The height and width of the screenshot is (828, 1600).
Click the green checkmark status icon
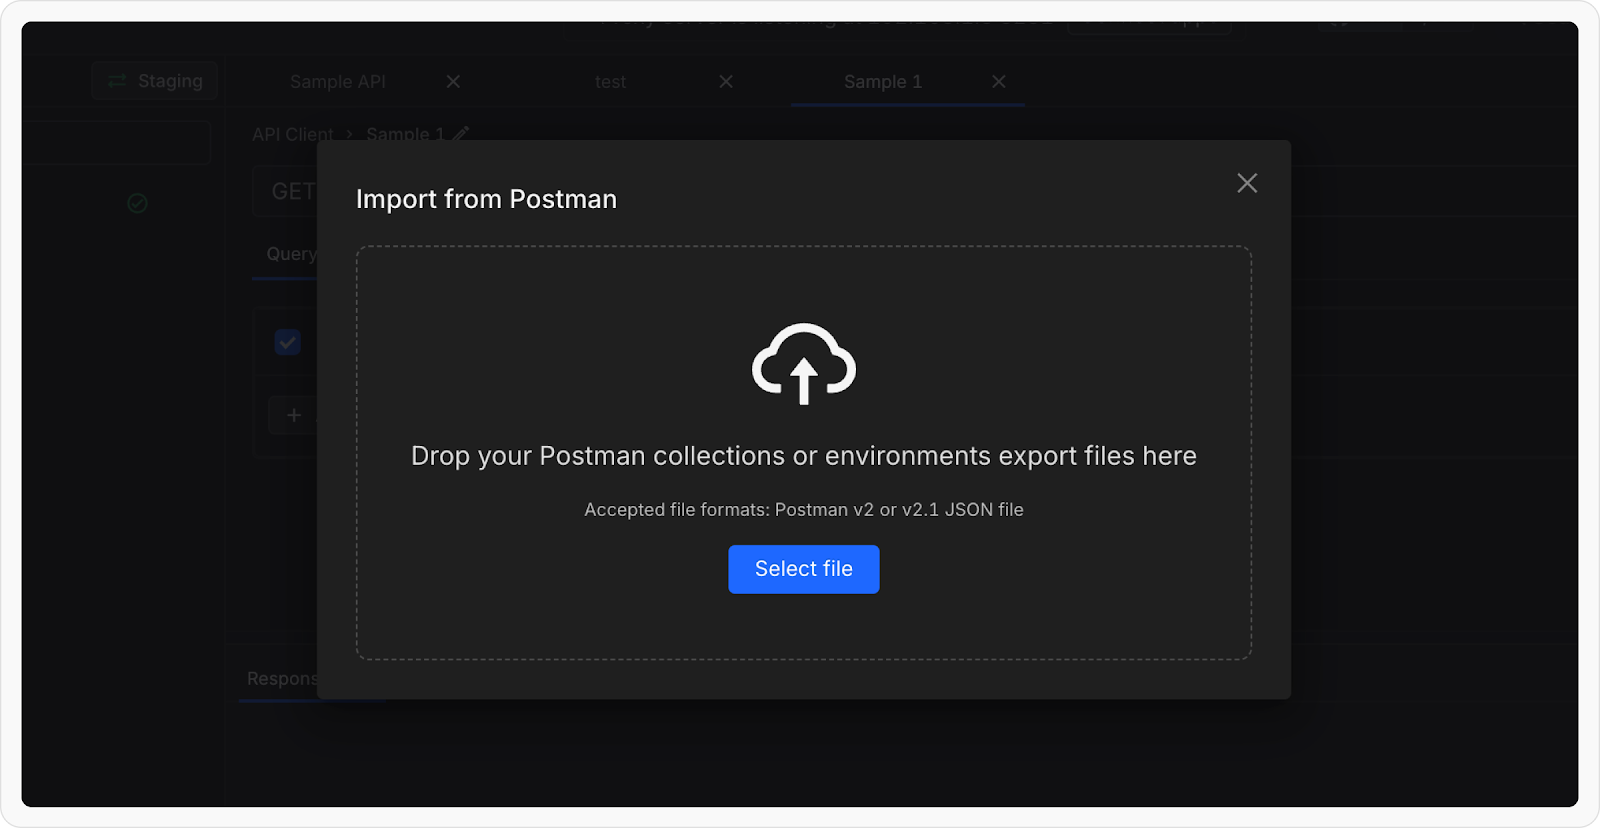click(138, 204)
